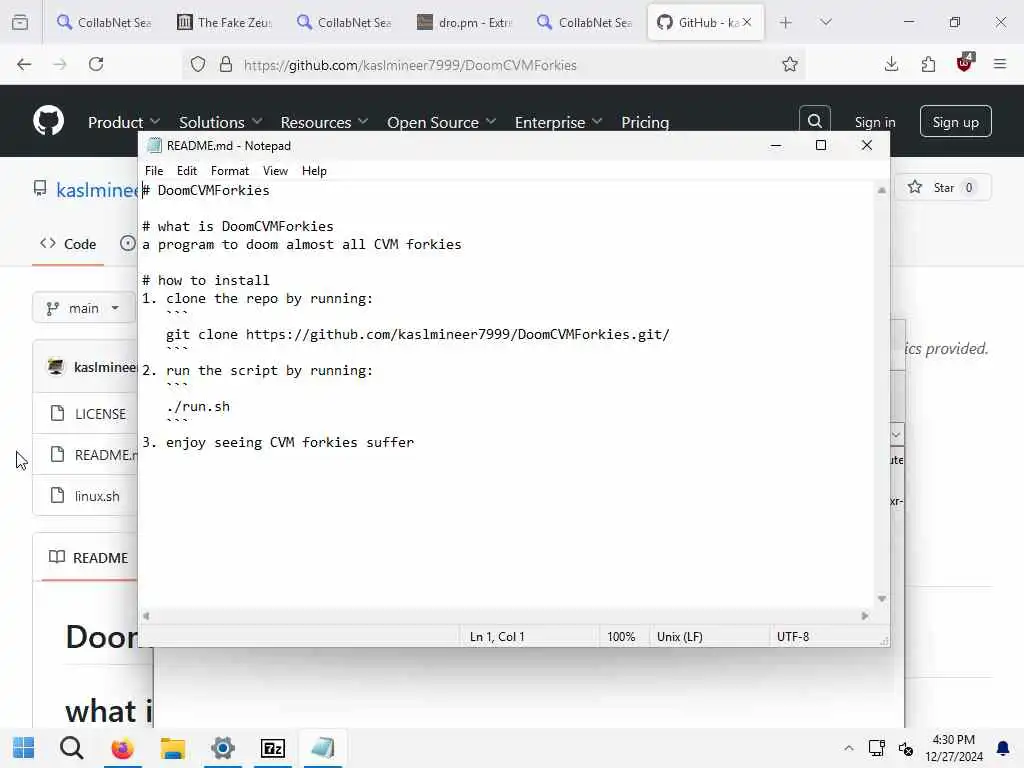The width and height of the screenshot is (1024, 768).
Task: Click "Unix (LF)" in Notepad status bar
Action: [680, 636]
